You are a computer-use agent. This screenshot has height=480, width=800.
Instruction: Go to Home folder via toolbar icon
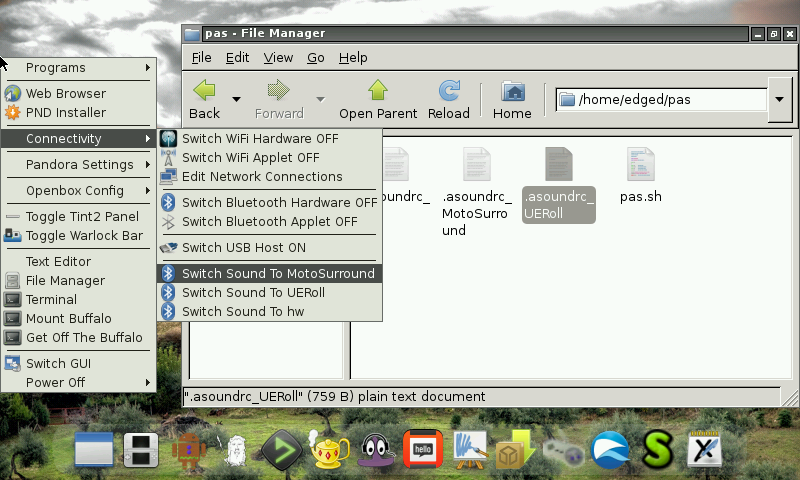512,92
